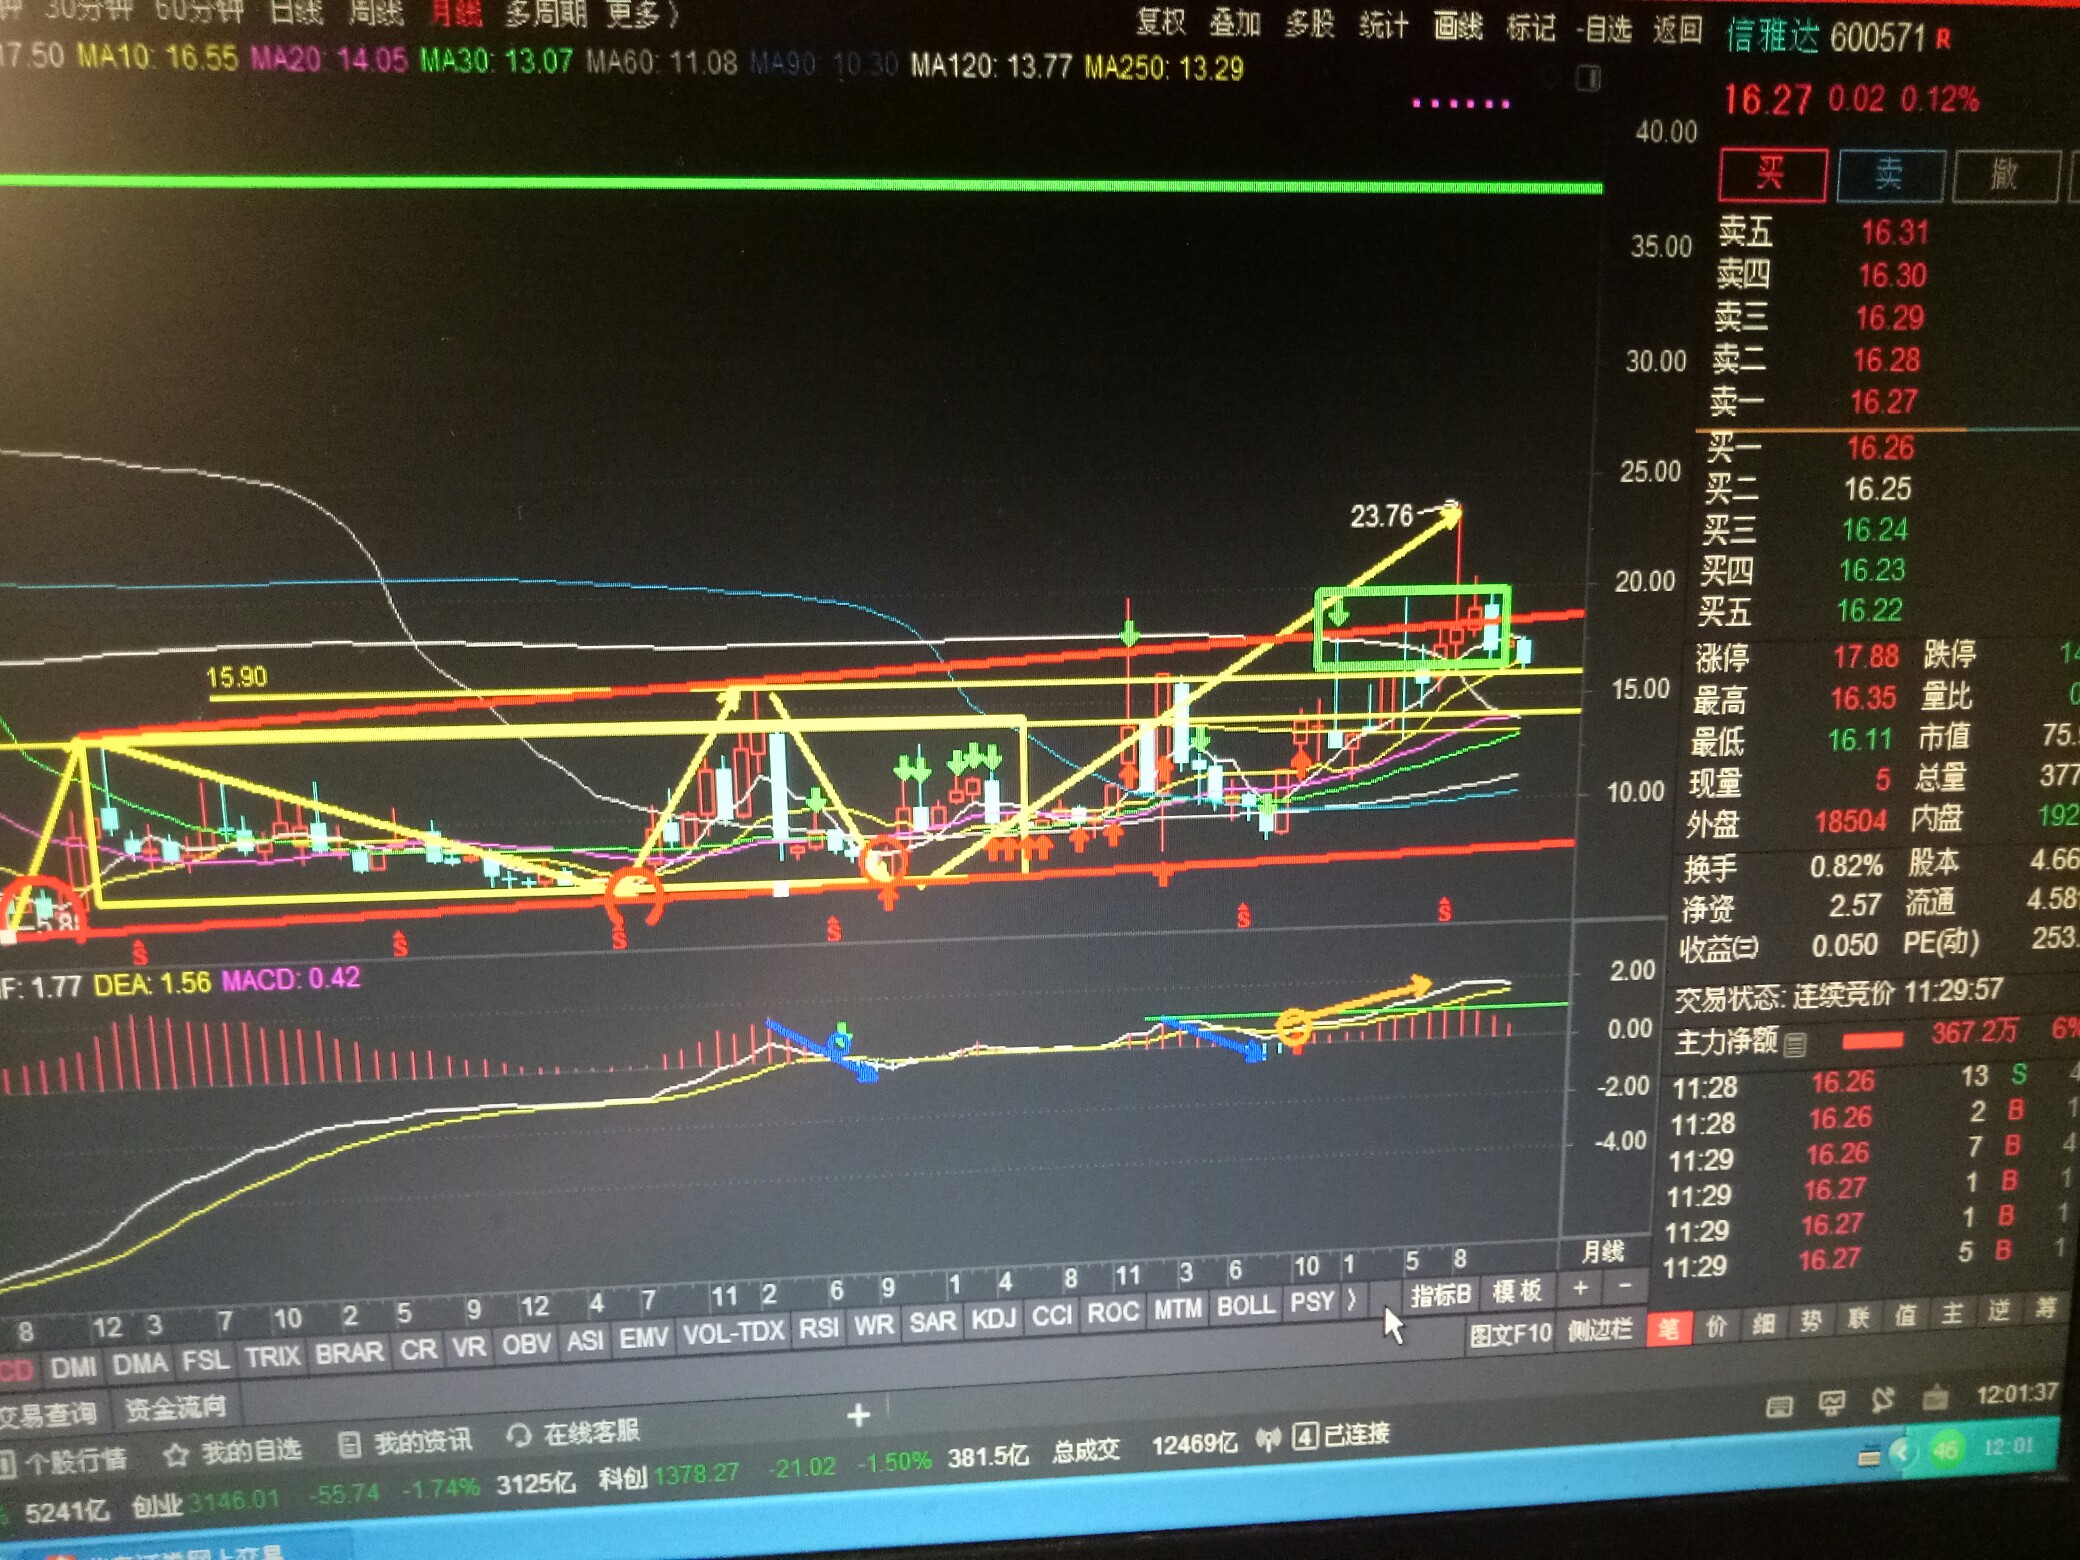The width and height of the screenshot is (2080, 1560).
Task: Expand more indicators arrow after PSY
Action: [1352, 1300]
